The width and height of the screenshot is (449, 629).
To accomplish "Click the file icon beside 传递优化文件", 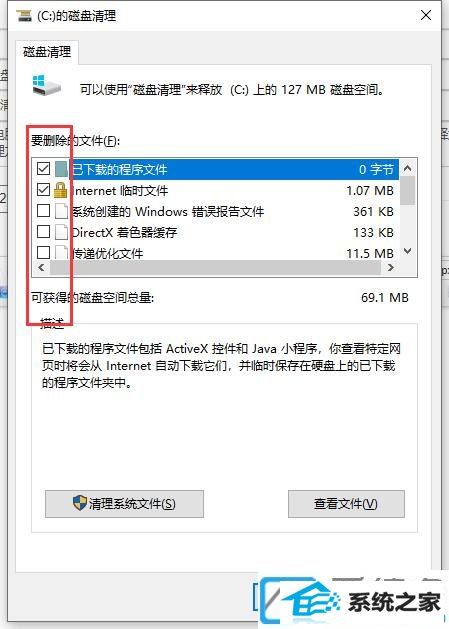I will click(x=61, y=252).
